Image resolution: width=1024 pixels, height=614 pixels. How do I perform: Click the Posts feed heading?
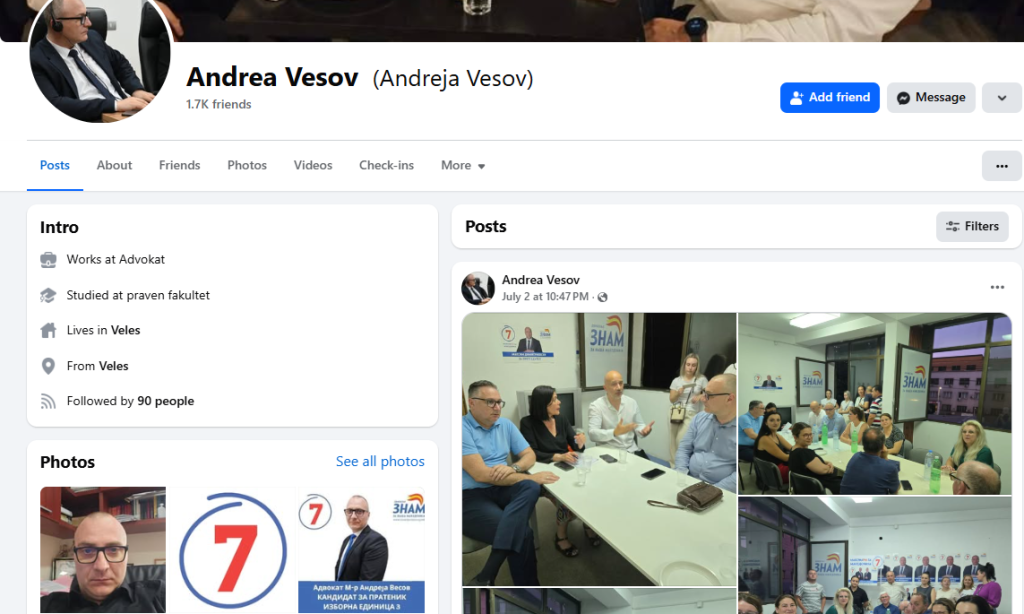[x=486, y=227]
